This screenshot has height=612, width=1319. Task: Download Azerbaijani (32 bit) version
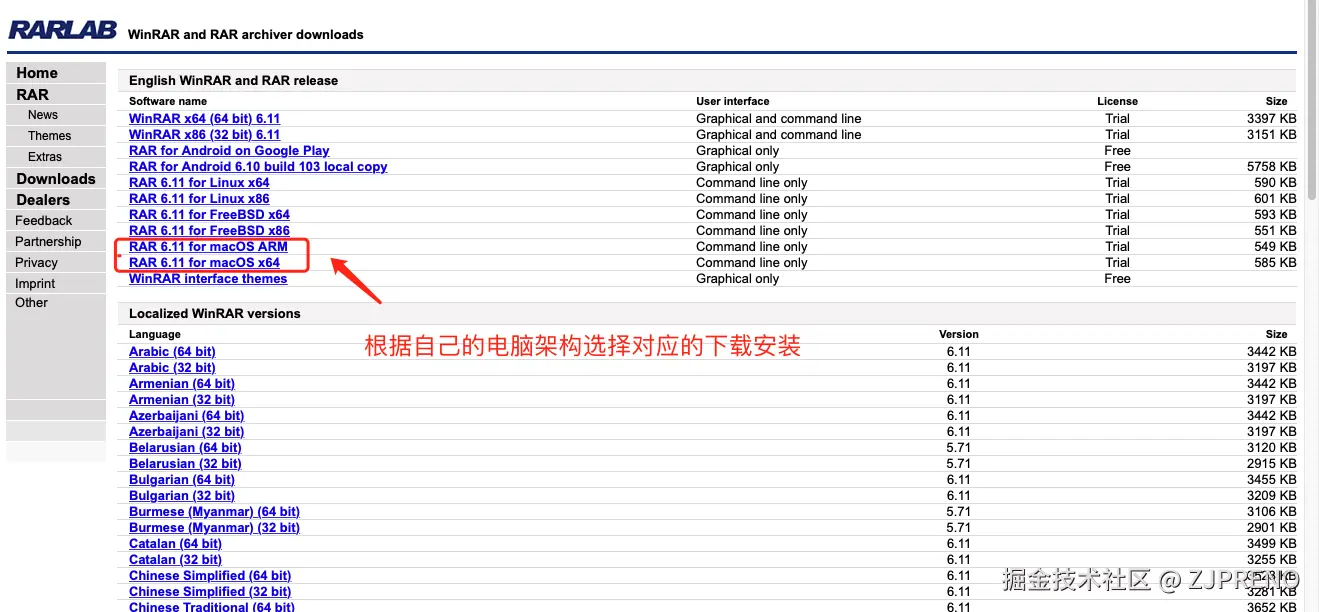[187, 432]
